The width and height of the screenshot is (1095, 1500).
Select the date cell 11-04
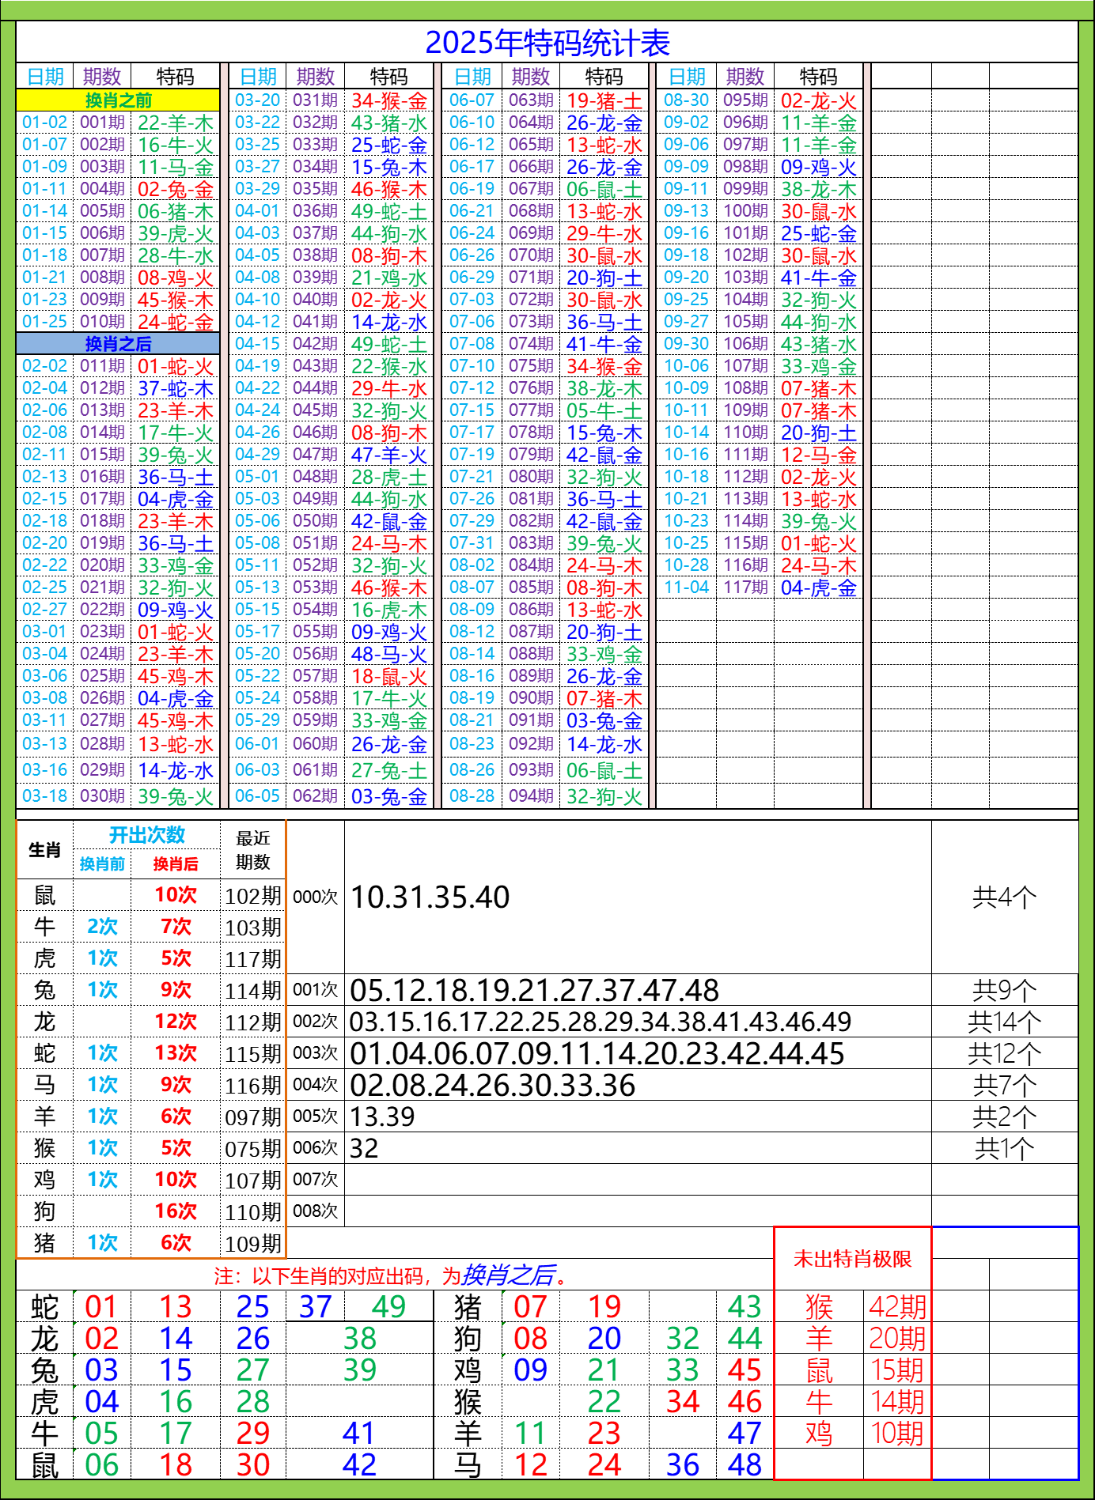[x=686, y=588]
